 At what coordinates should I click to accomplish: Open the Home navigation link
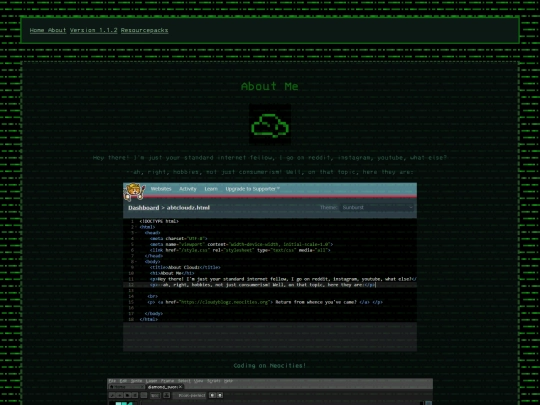coord(37,30)
